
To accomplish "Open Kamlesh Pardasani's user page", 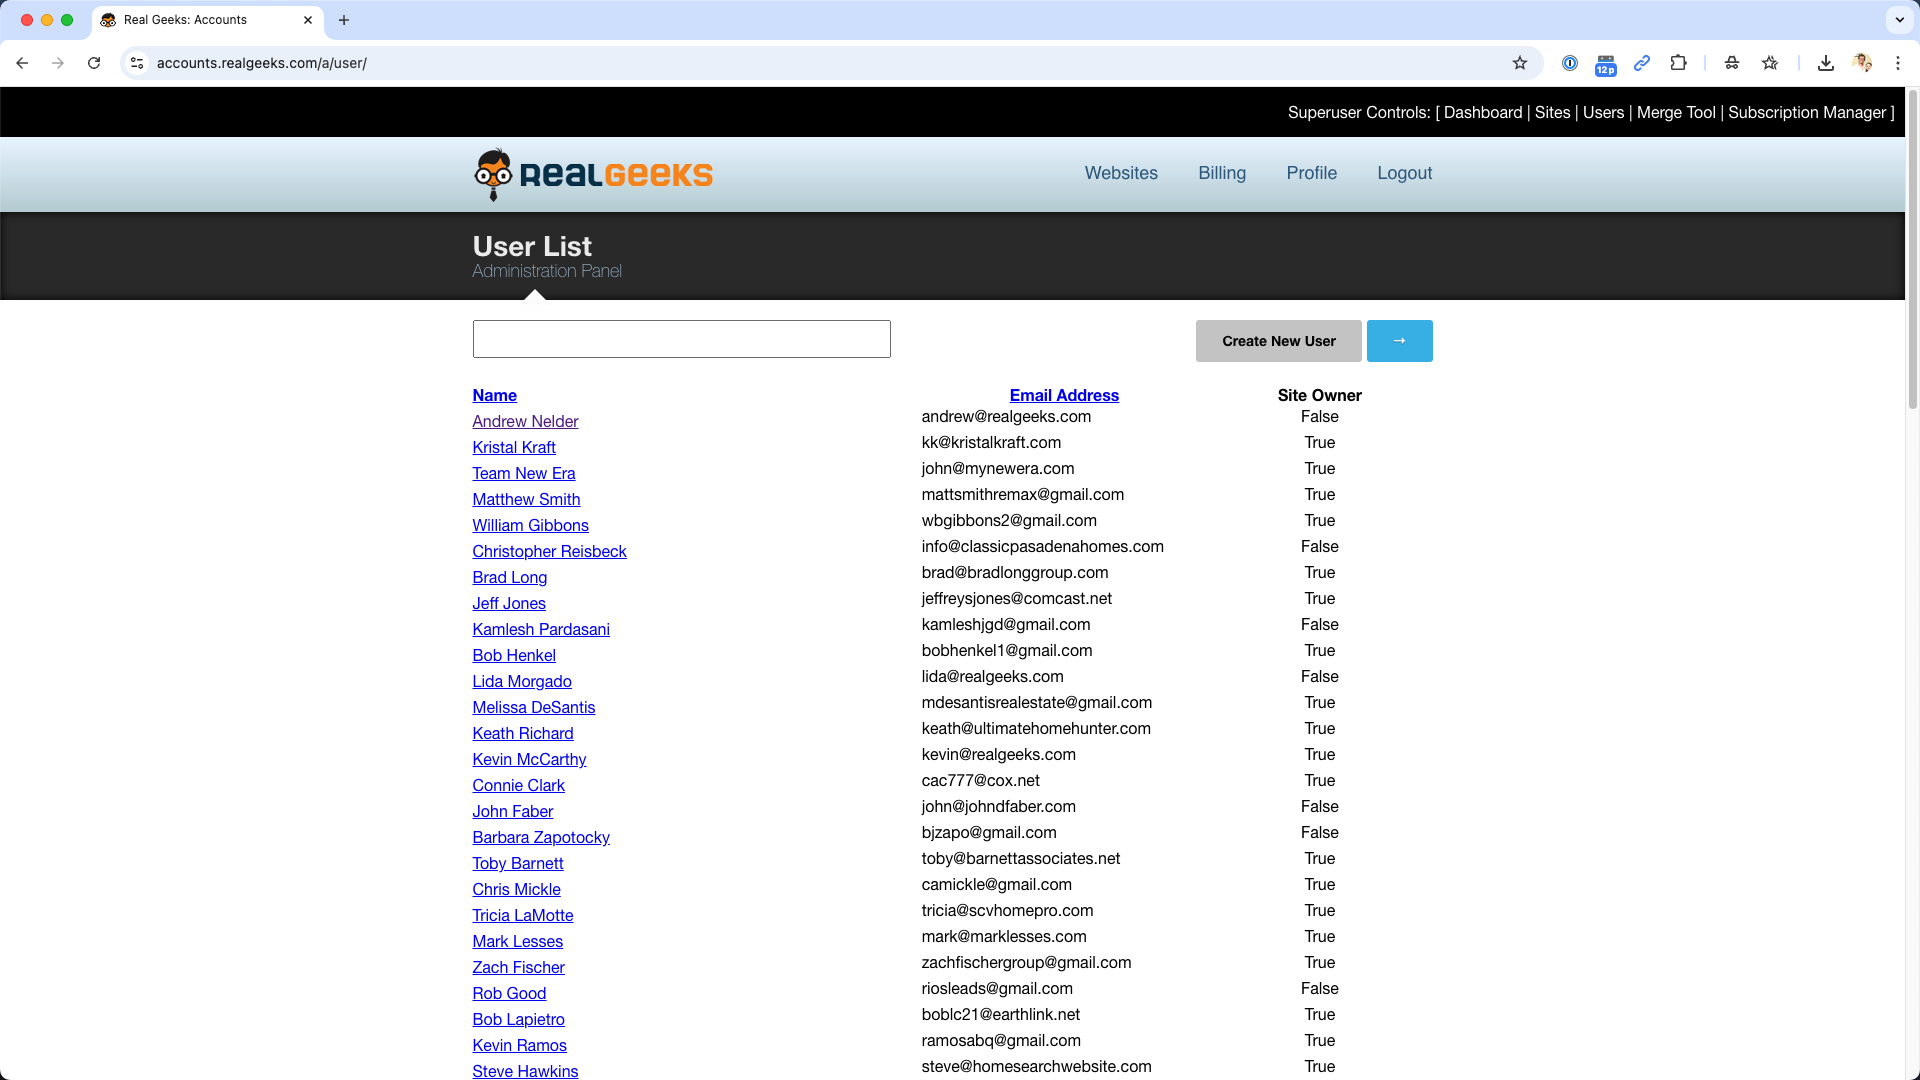I will pyautogui.click(x=541, y=630).
